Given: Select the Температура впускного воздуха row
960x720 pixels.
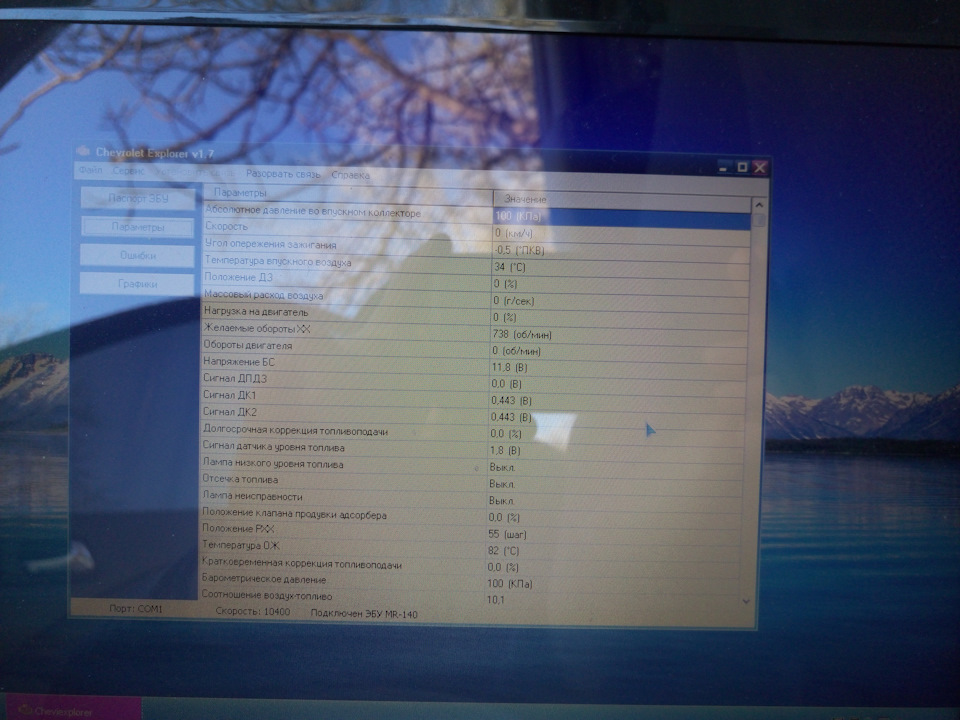Looking at the screenshot, I should 476,264.
